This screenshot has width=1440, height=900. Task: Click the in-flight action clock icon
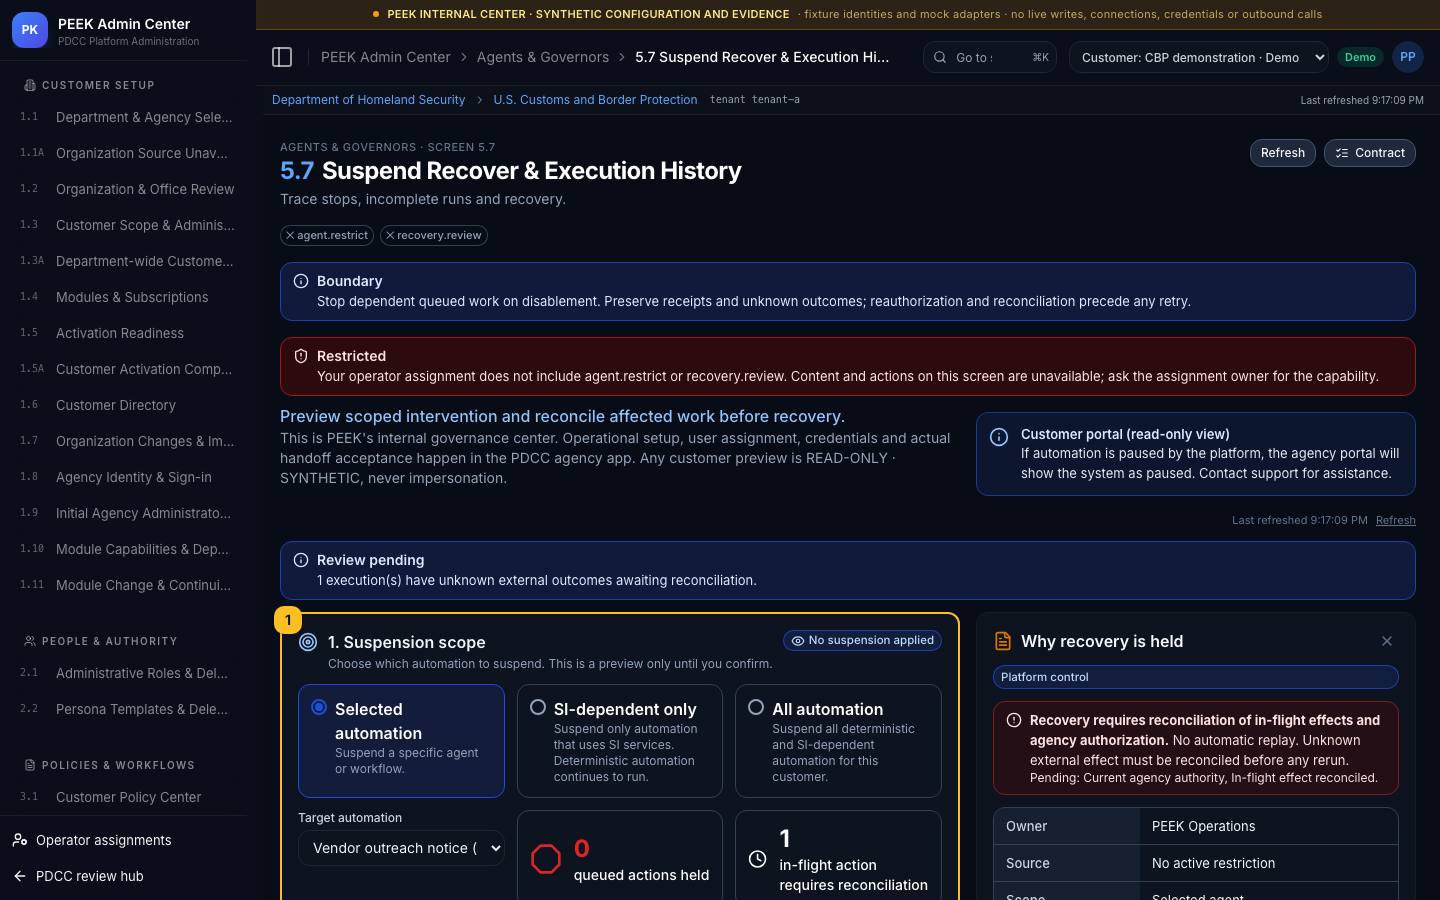[758, 859]
